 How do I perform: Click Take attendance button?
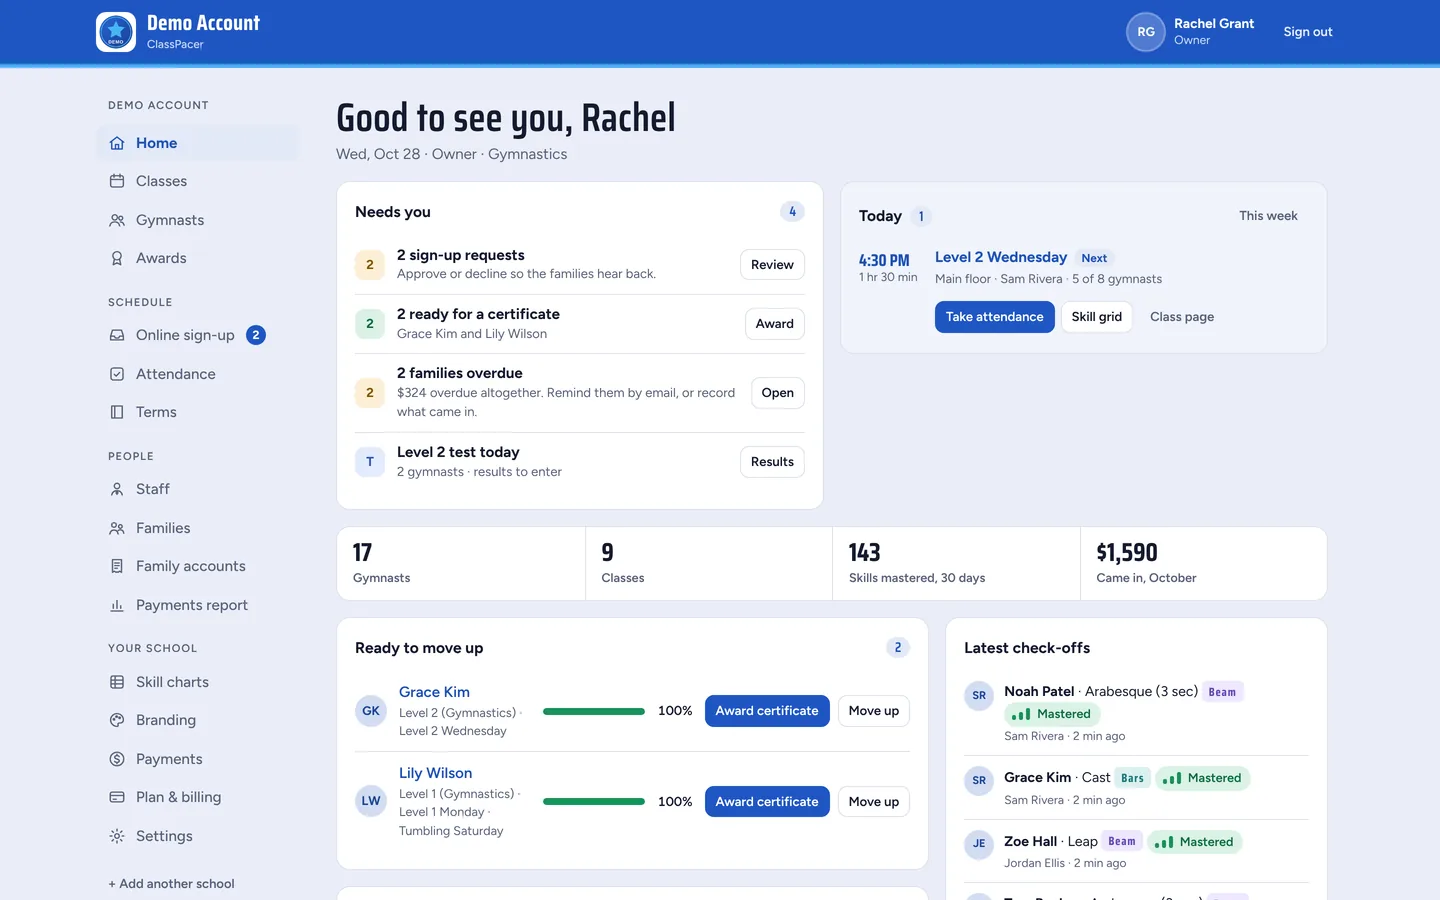[x=994, y=317]
